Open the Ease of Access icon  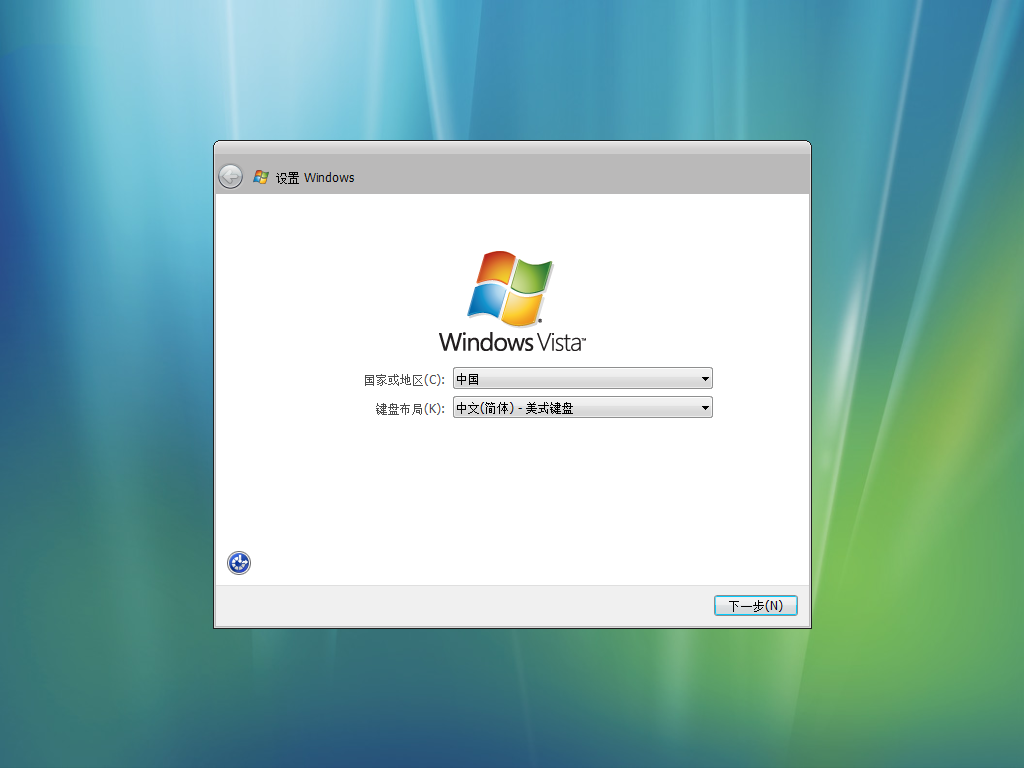(239, 563)
